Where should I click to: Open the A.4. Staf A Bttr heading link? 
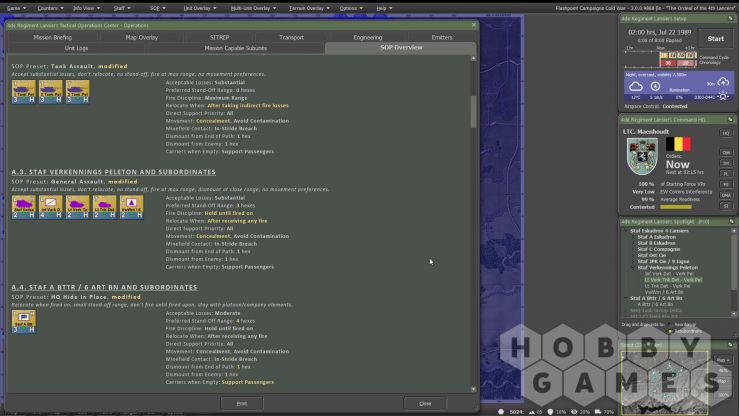[105, 287]
